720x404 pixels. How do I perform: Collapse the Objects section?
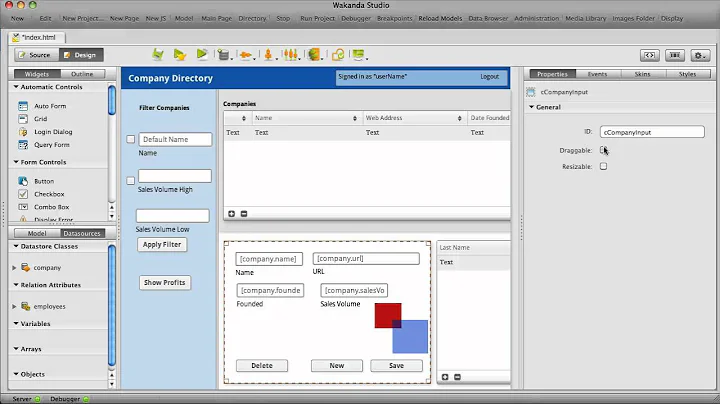click(x=16, y=374)
